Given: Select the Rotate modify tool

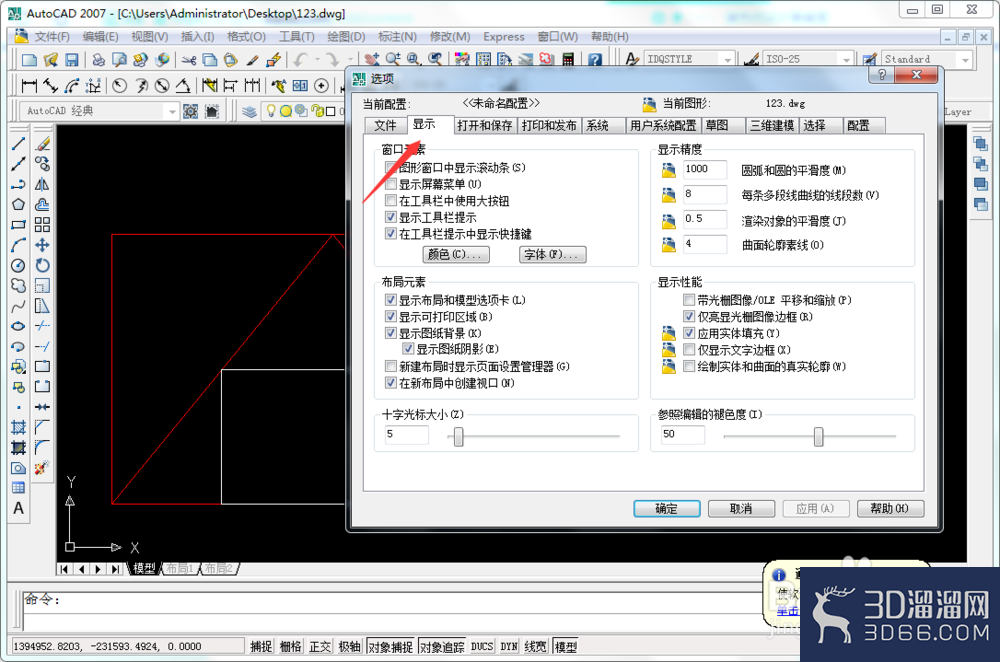Looking at the screenshot, I should 42,265.
